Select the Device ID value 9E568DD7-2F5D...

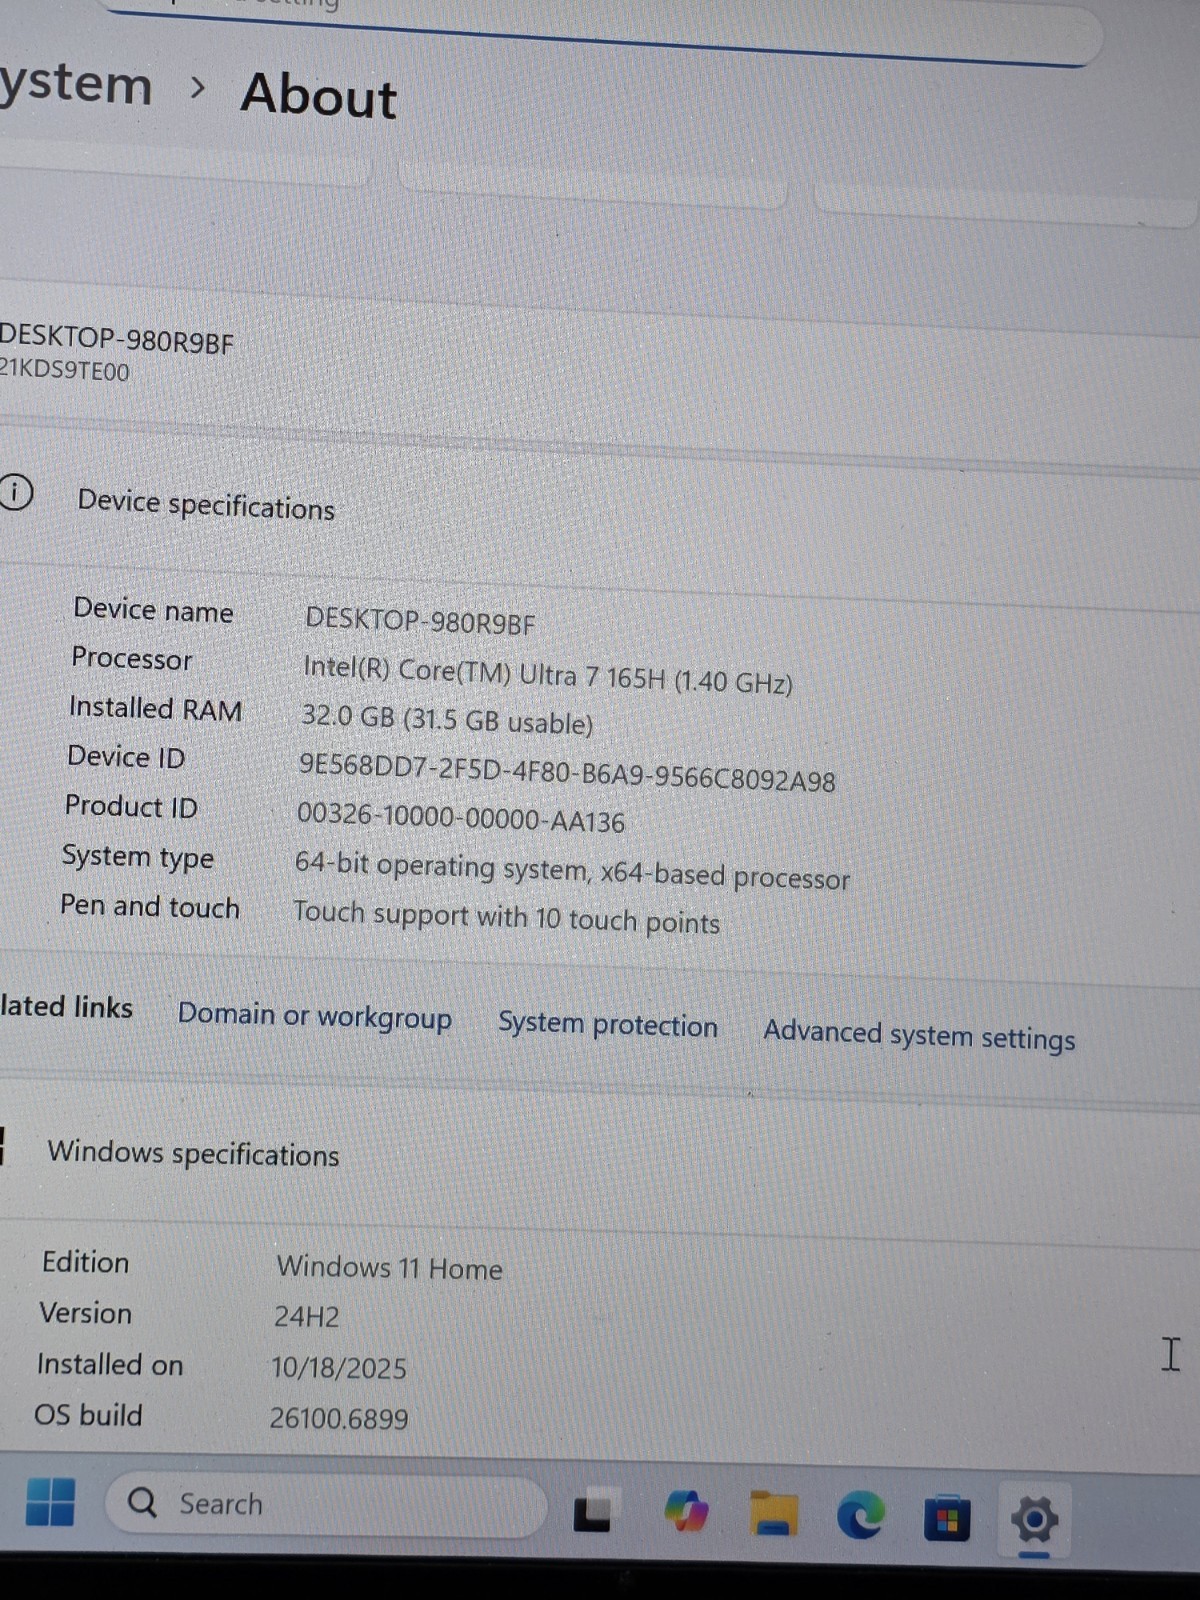567,772
